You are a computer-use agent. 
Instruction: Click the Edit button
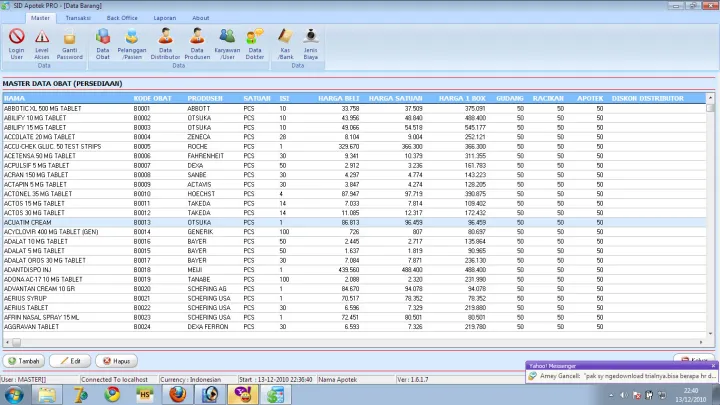pos(70,361)
